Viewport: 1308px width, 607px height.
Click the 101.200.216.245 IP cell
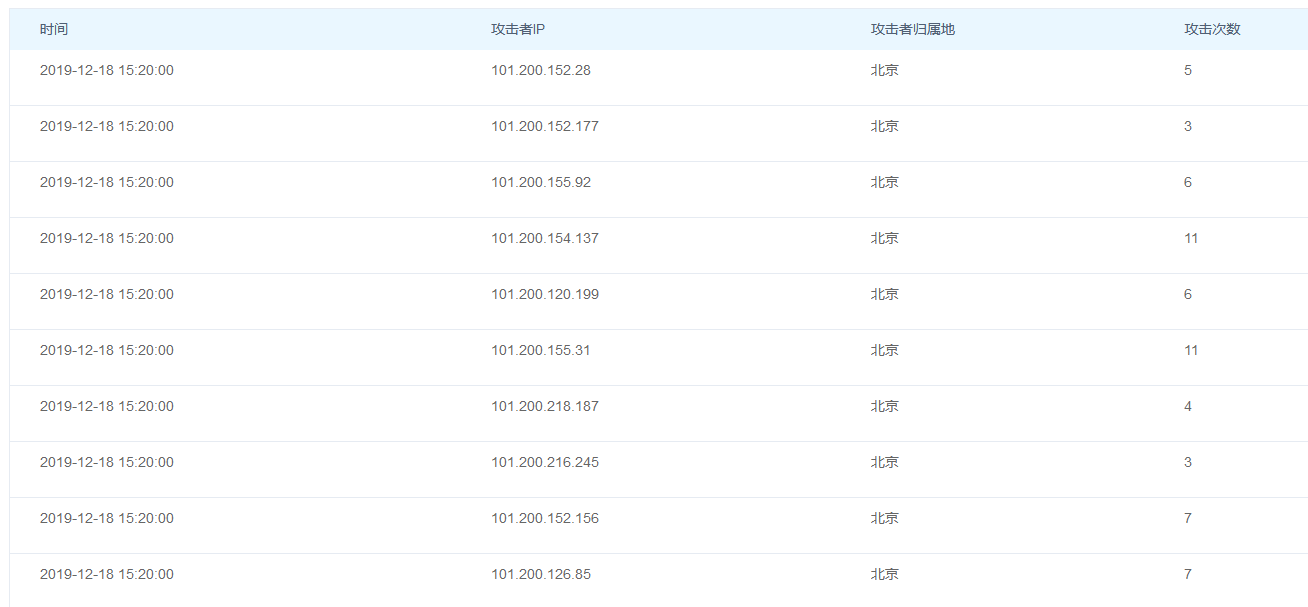click(544, 463)
